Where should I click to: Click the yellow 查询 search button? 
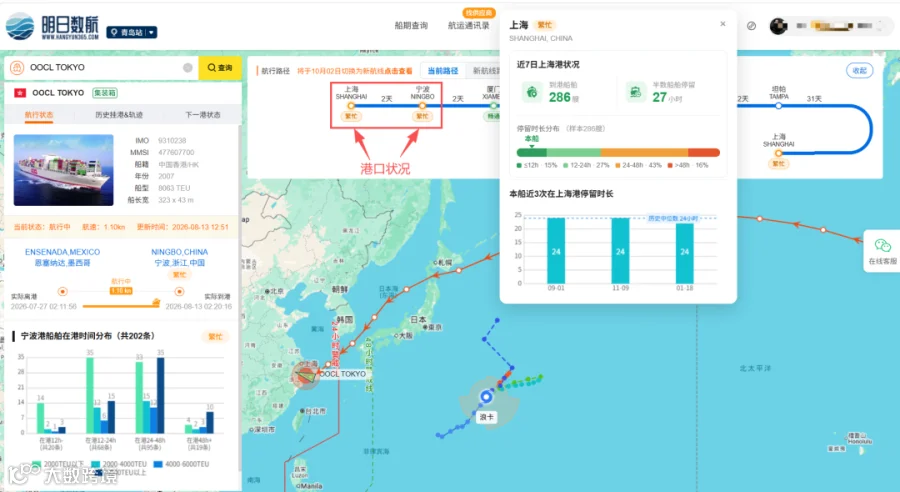[x=220, y=68]
